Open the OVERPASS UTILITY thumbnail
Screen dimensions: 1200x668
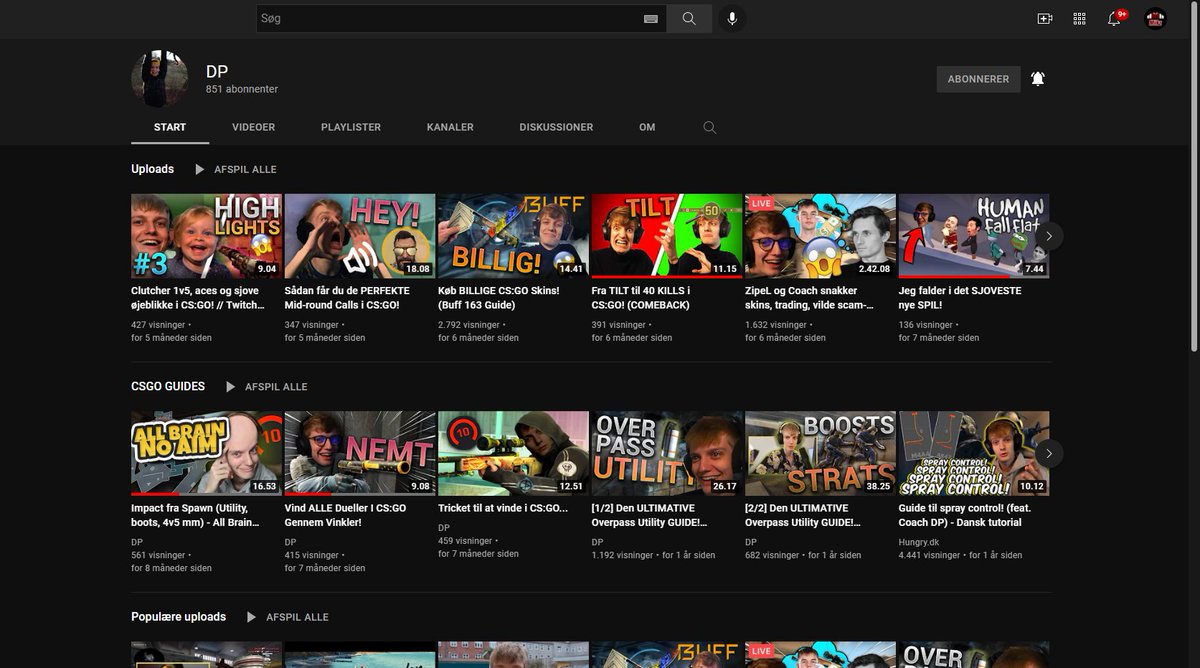667,453
